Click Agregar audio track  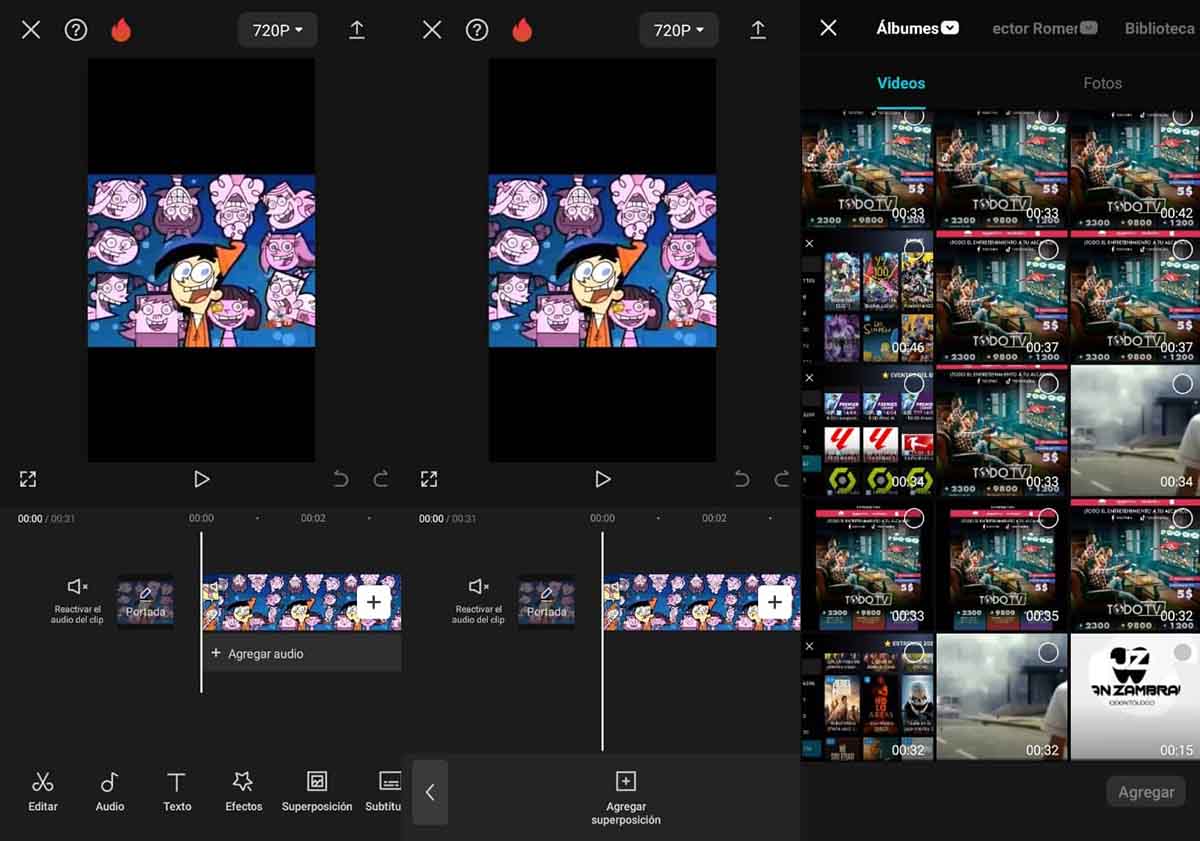302,653
